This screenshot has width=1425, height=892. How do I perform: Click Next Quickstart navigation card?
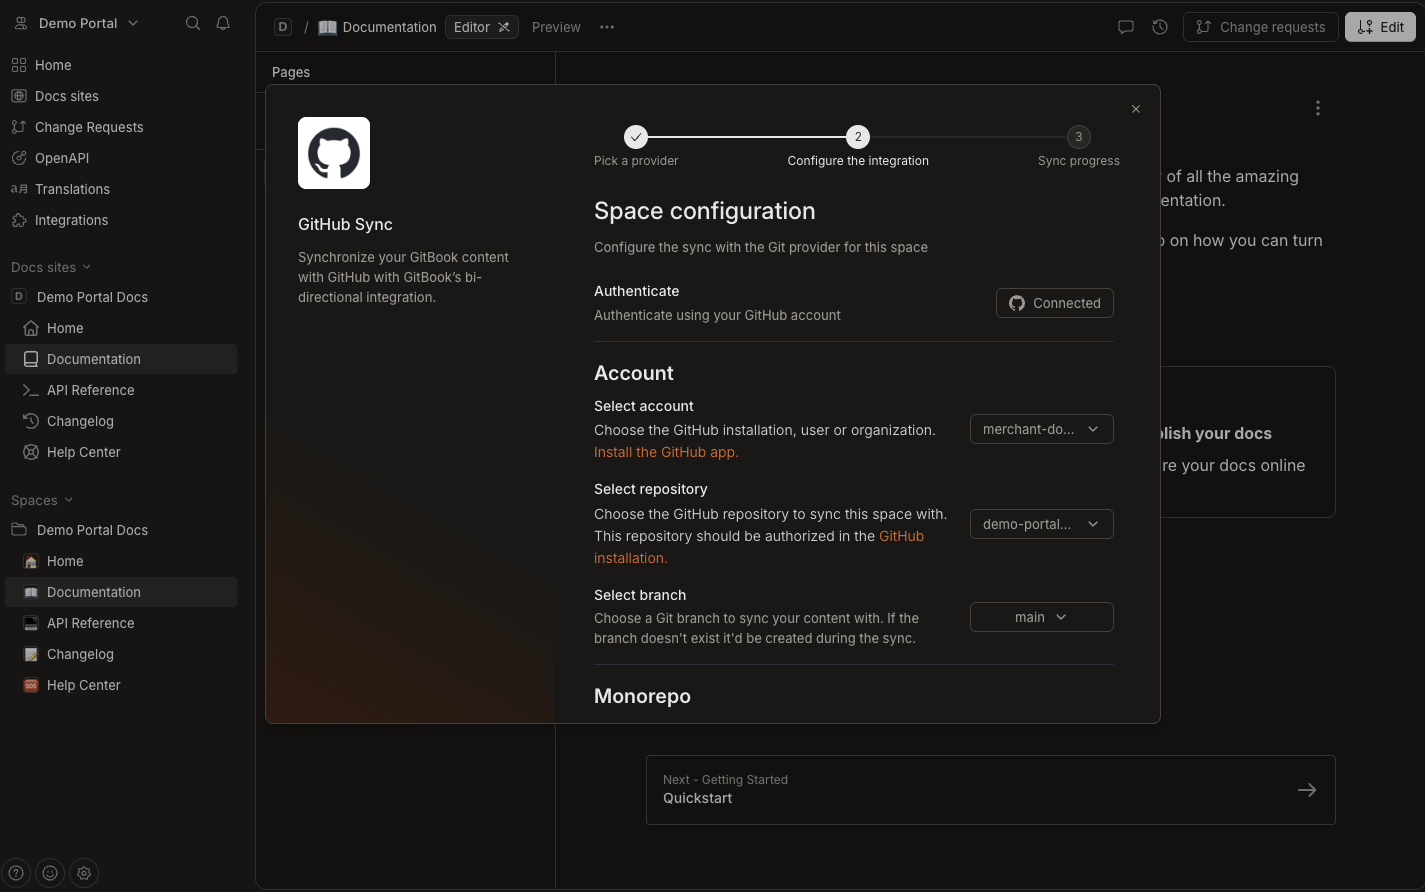click(991, 790)
